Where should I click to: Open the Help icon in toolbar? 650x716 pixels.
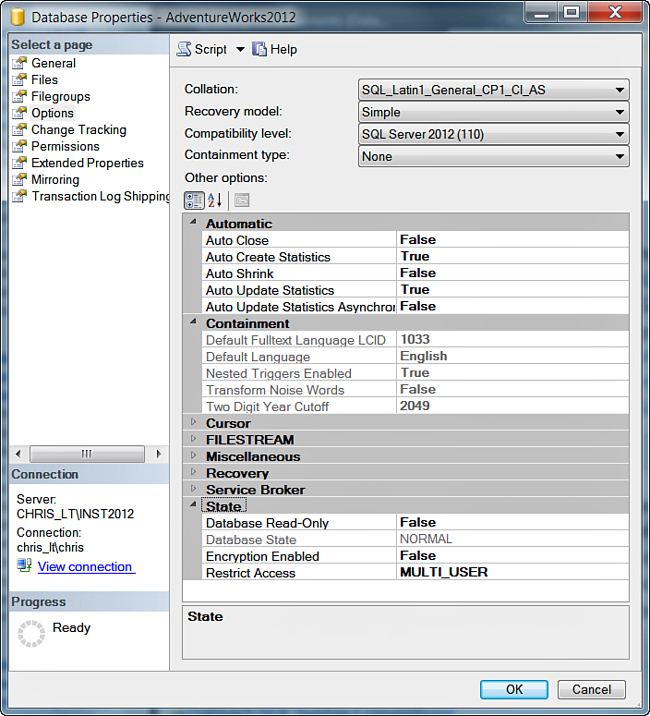coord(260,49)
